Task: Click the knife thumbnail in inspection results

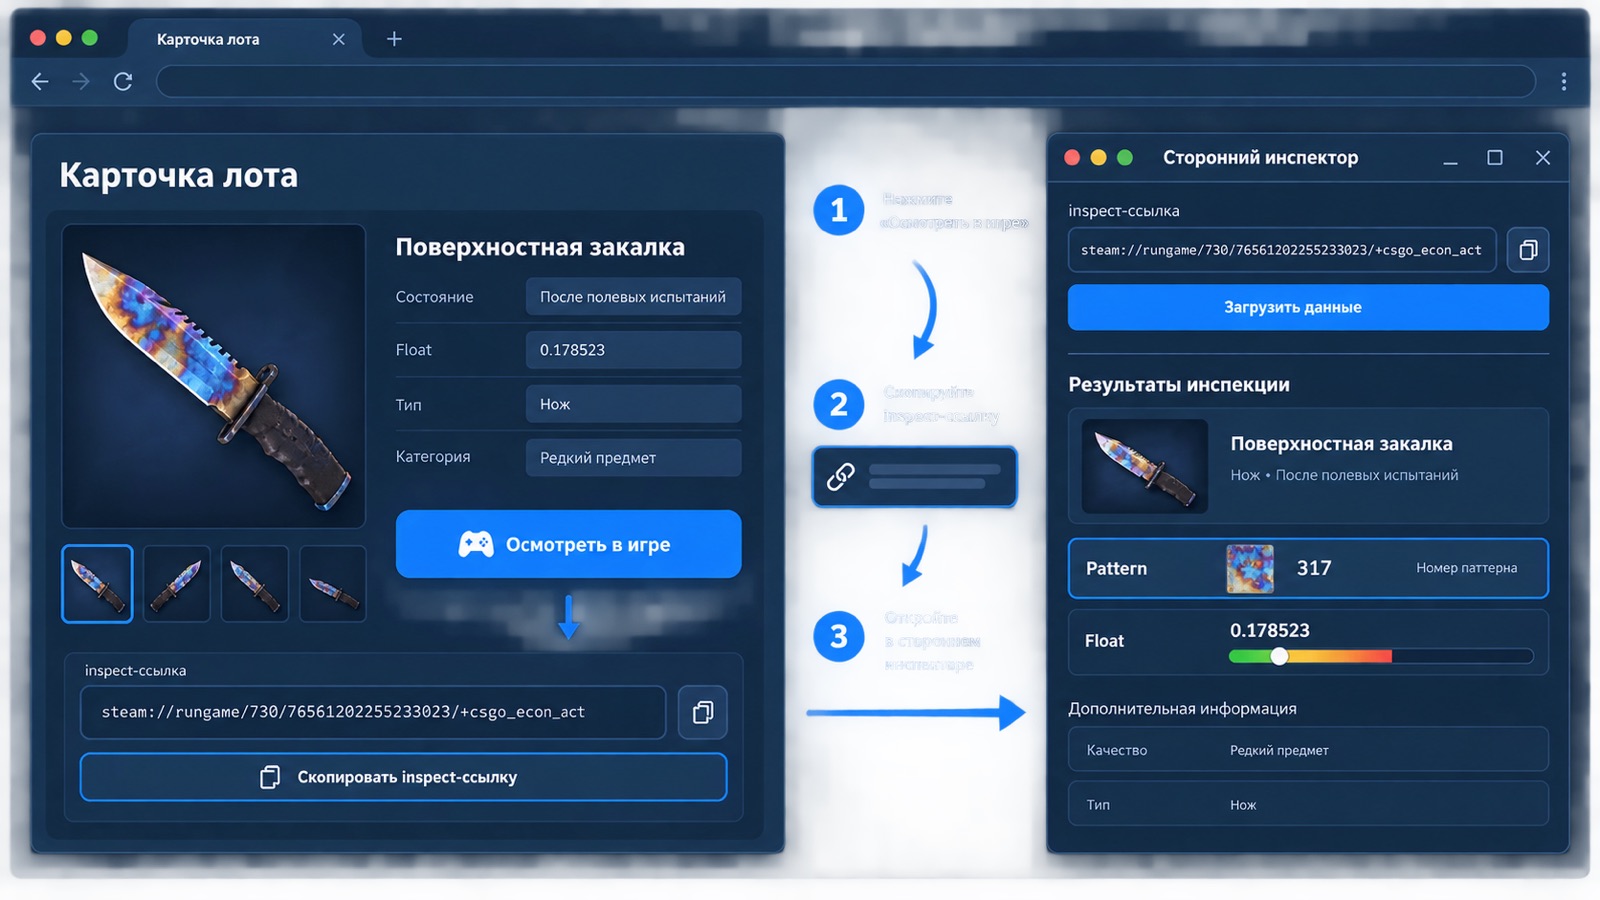Action: [x=1145, y=466]
